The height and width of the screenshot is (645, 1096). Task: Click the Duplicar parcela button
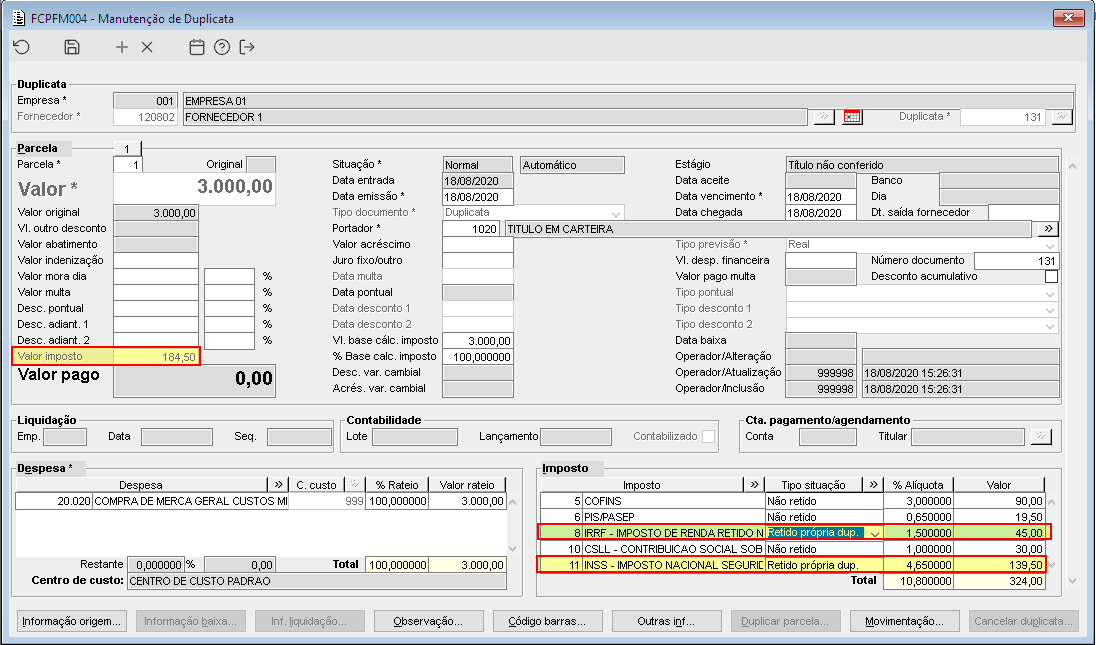coord(786,621)
